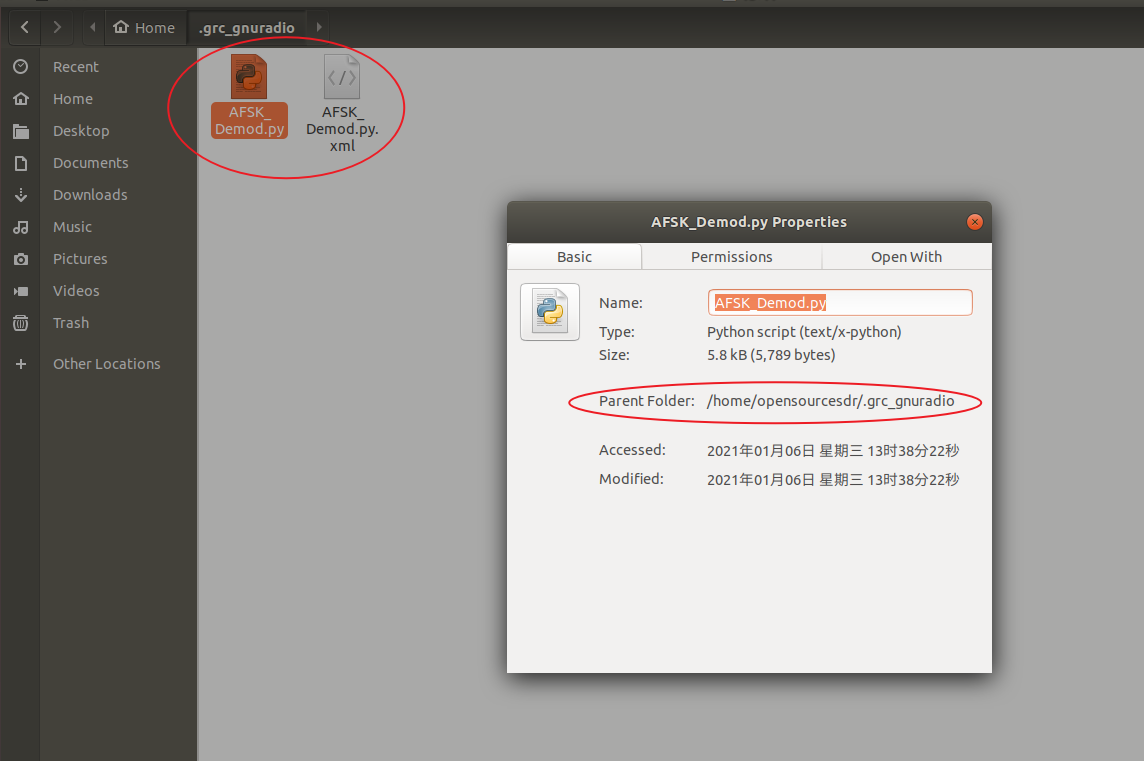Viewport: 1144px width, 761px height.
Task: Open the Downloads folder in sidebar
Action: click(x=89, y=194)
